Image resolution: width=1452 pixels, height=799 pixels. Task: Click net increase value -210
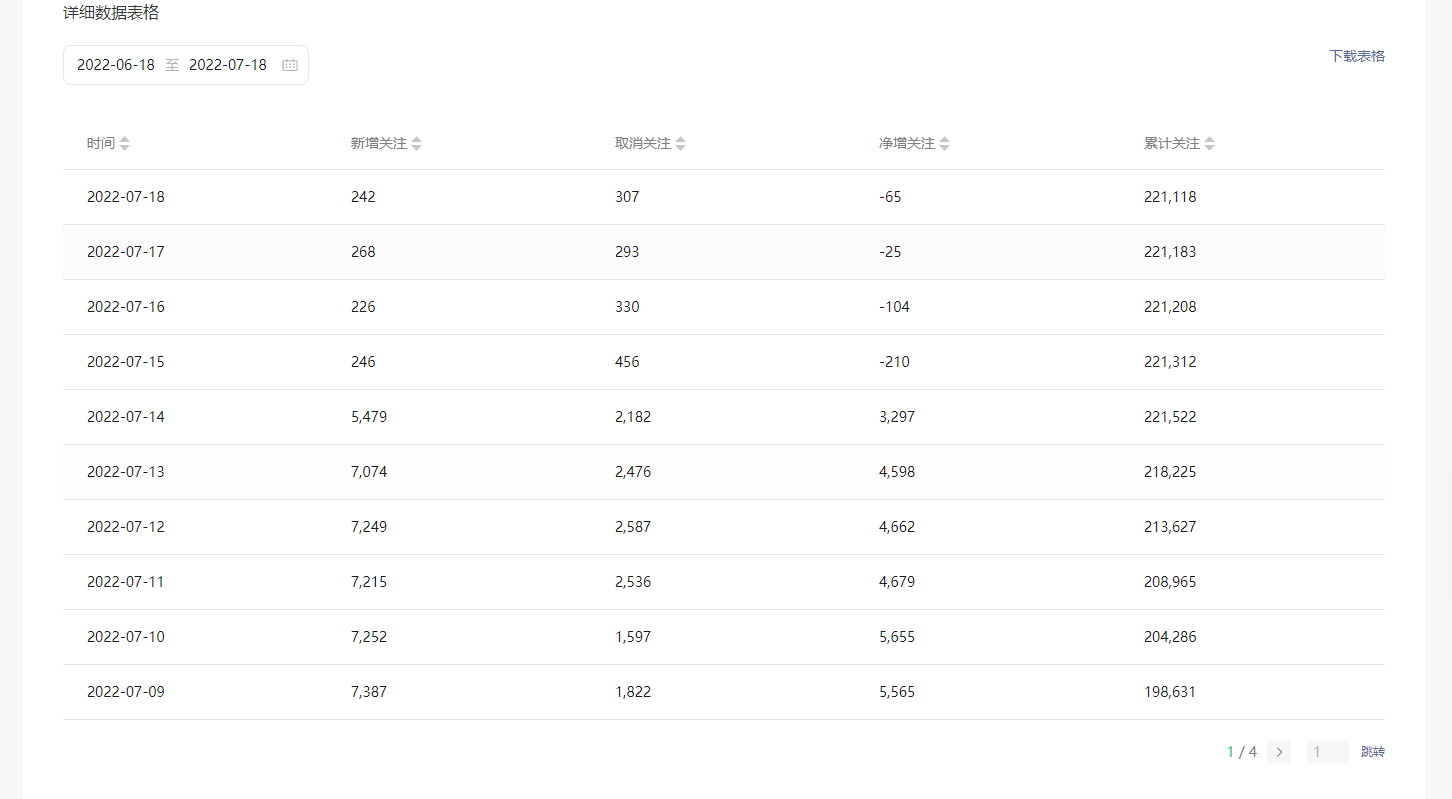pyautogui.click(x=894, y=362)
